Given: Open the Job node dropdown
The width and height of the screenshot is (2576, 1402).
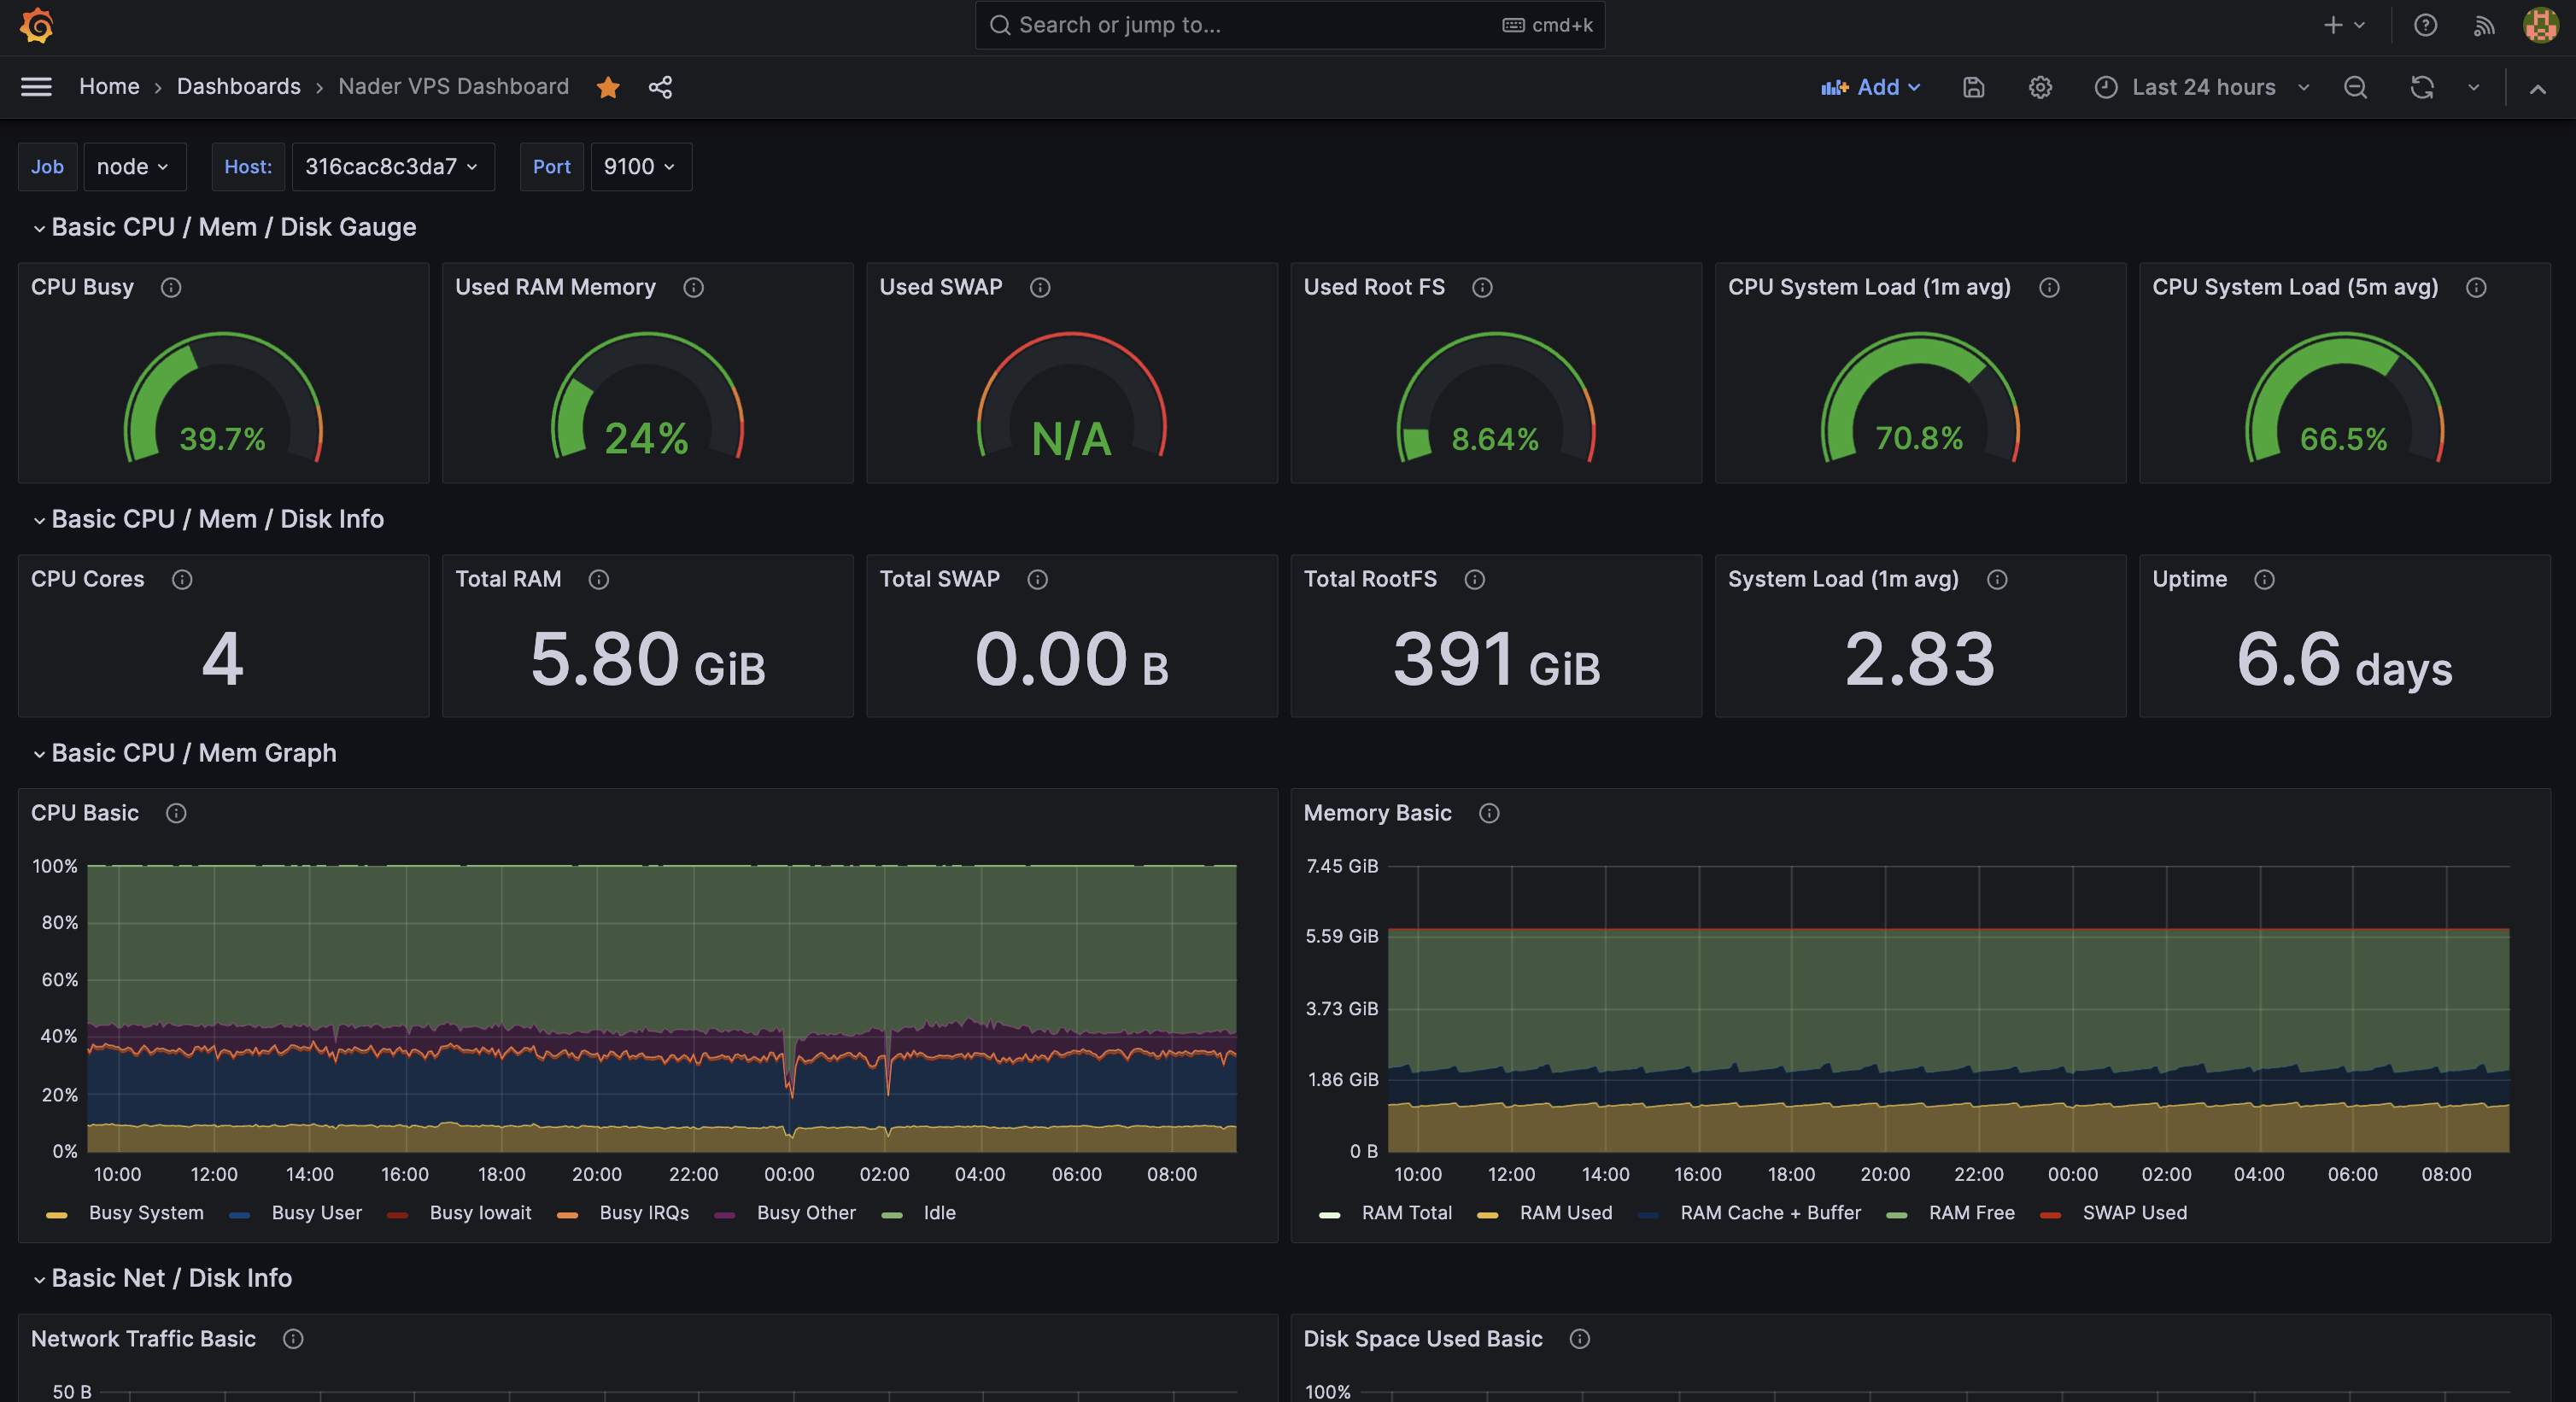Looking at the screenshot, I should (133, 166).
